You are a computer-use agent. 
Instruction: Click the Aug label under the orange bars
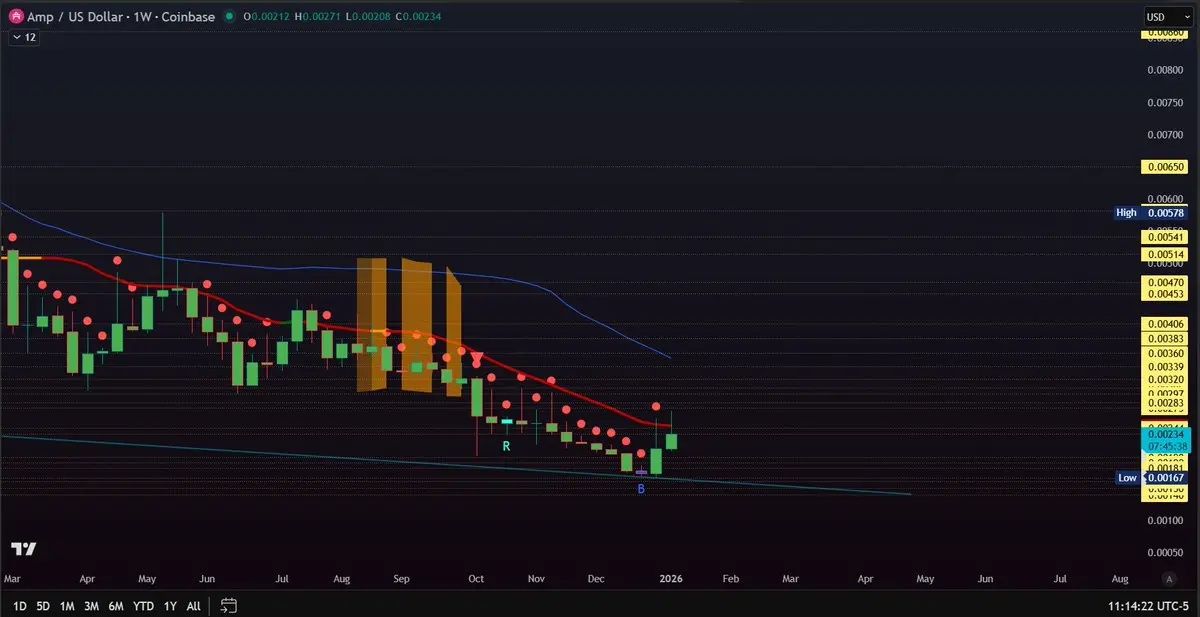tap(342, 579)
